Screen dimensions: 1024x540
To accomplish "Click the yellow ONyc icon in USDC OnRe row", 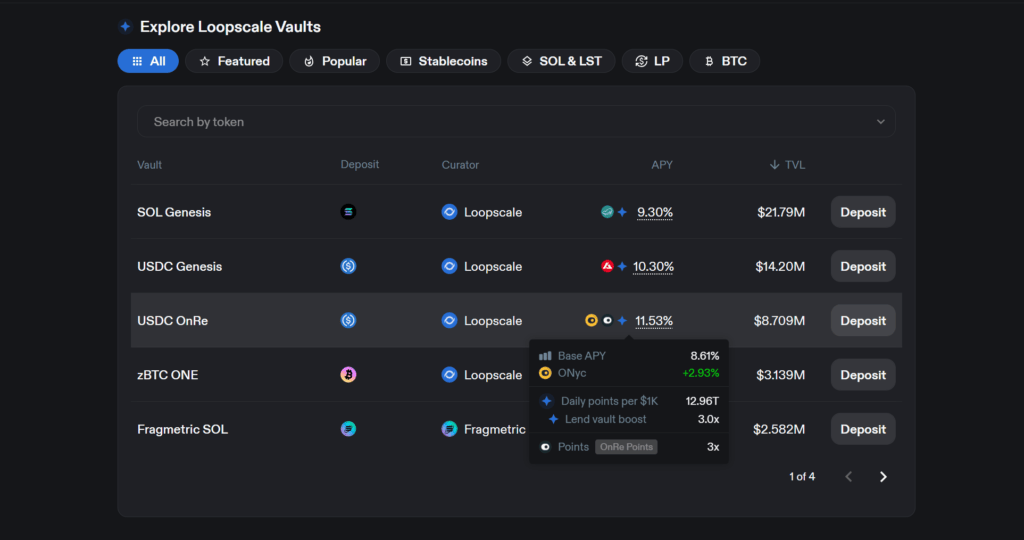I will pos(591,321).
